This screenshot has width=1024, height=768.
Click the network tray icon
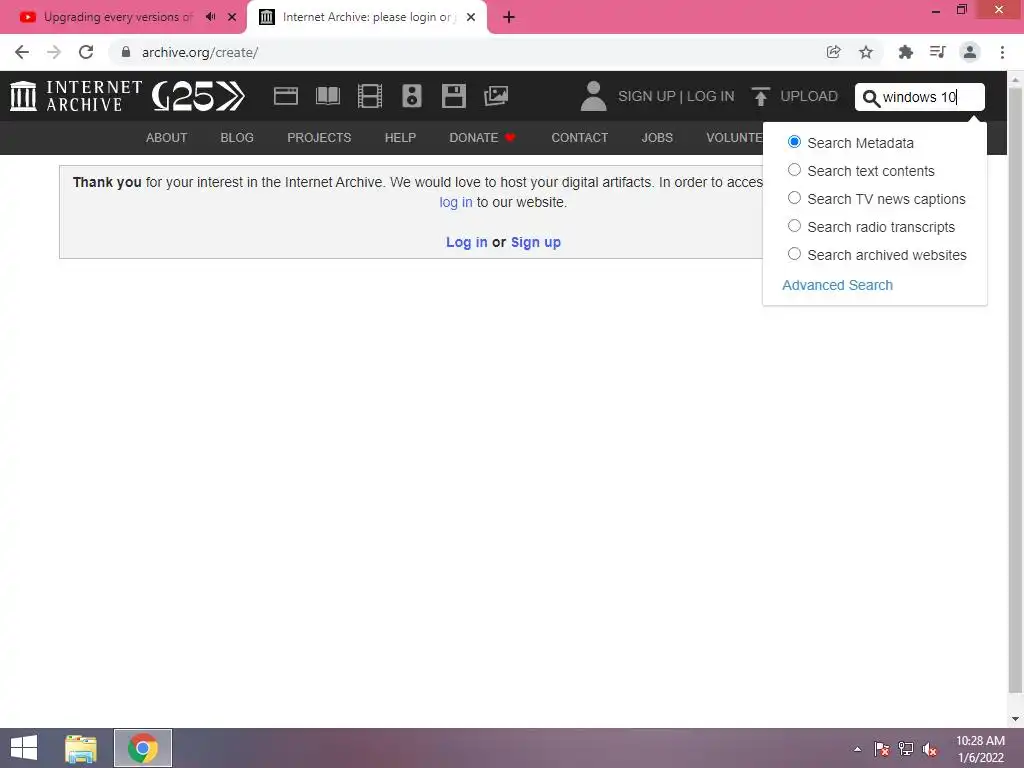tap(906, 749)
